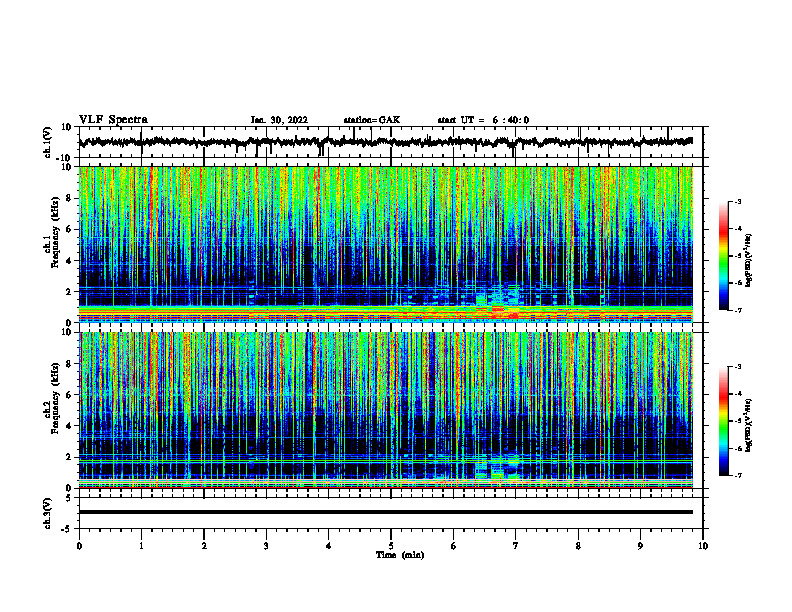Click the "6" kHz tick of ch.2 spectrogram
Screen dimensions: 792x612
[69, 395]
